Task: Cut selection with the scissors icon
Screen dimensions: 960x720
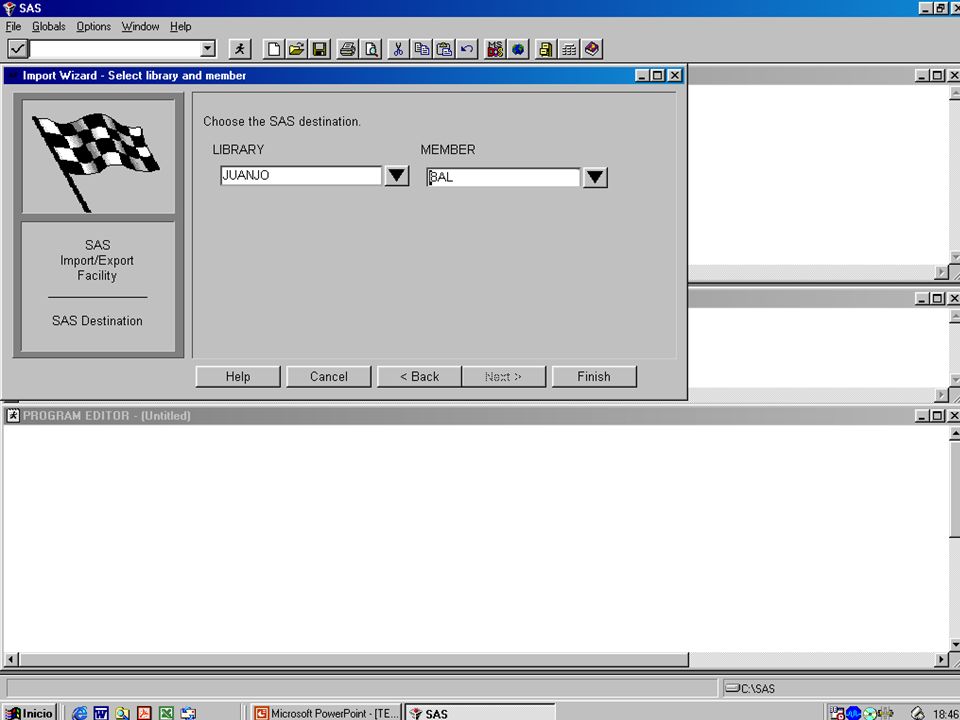Action: point(398,49)
